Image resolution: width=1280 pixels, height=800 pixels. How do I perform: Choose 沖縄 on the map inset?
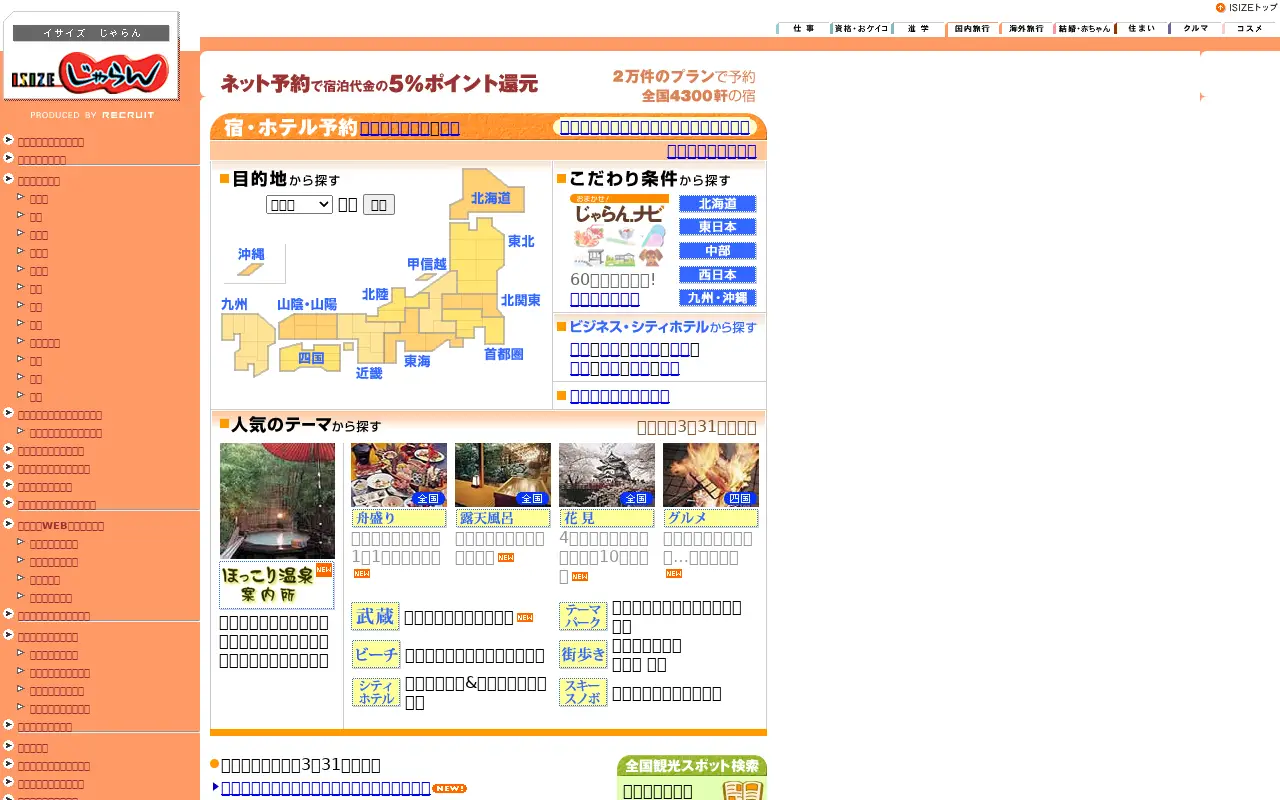coord(251,255)
